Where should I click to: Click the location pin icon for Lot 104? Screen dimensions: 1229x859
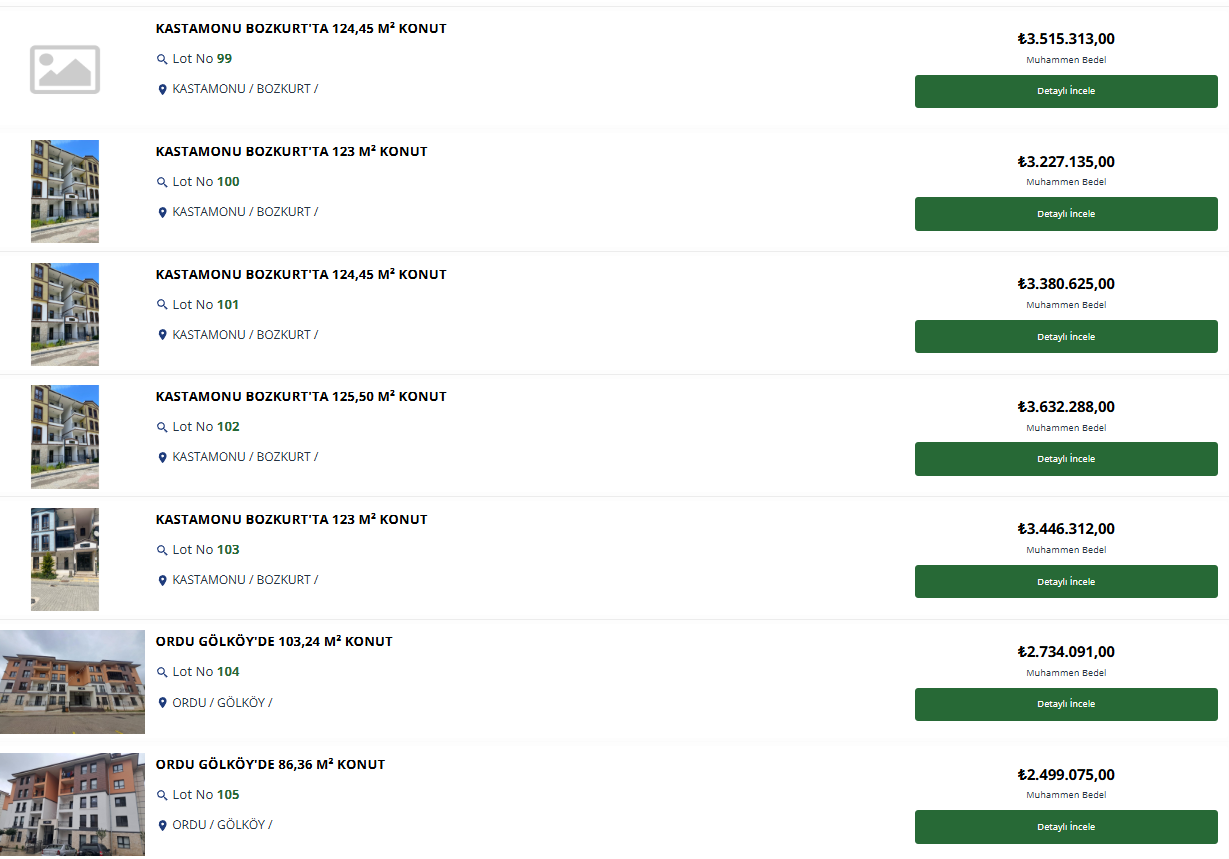coord(162,703)
